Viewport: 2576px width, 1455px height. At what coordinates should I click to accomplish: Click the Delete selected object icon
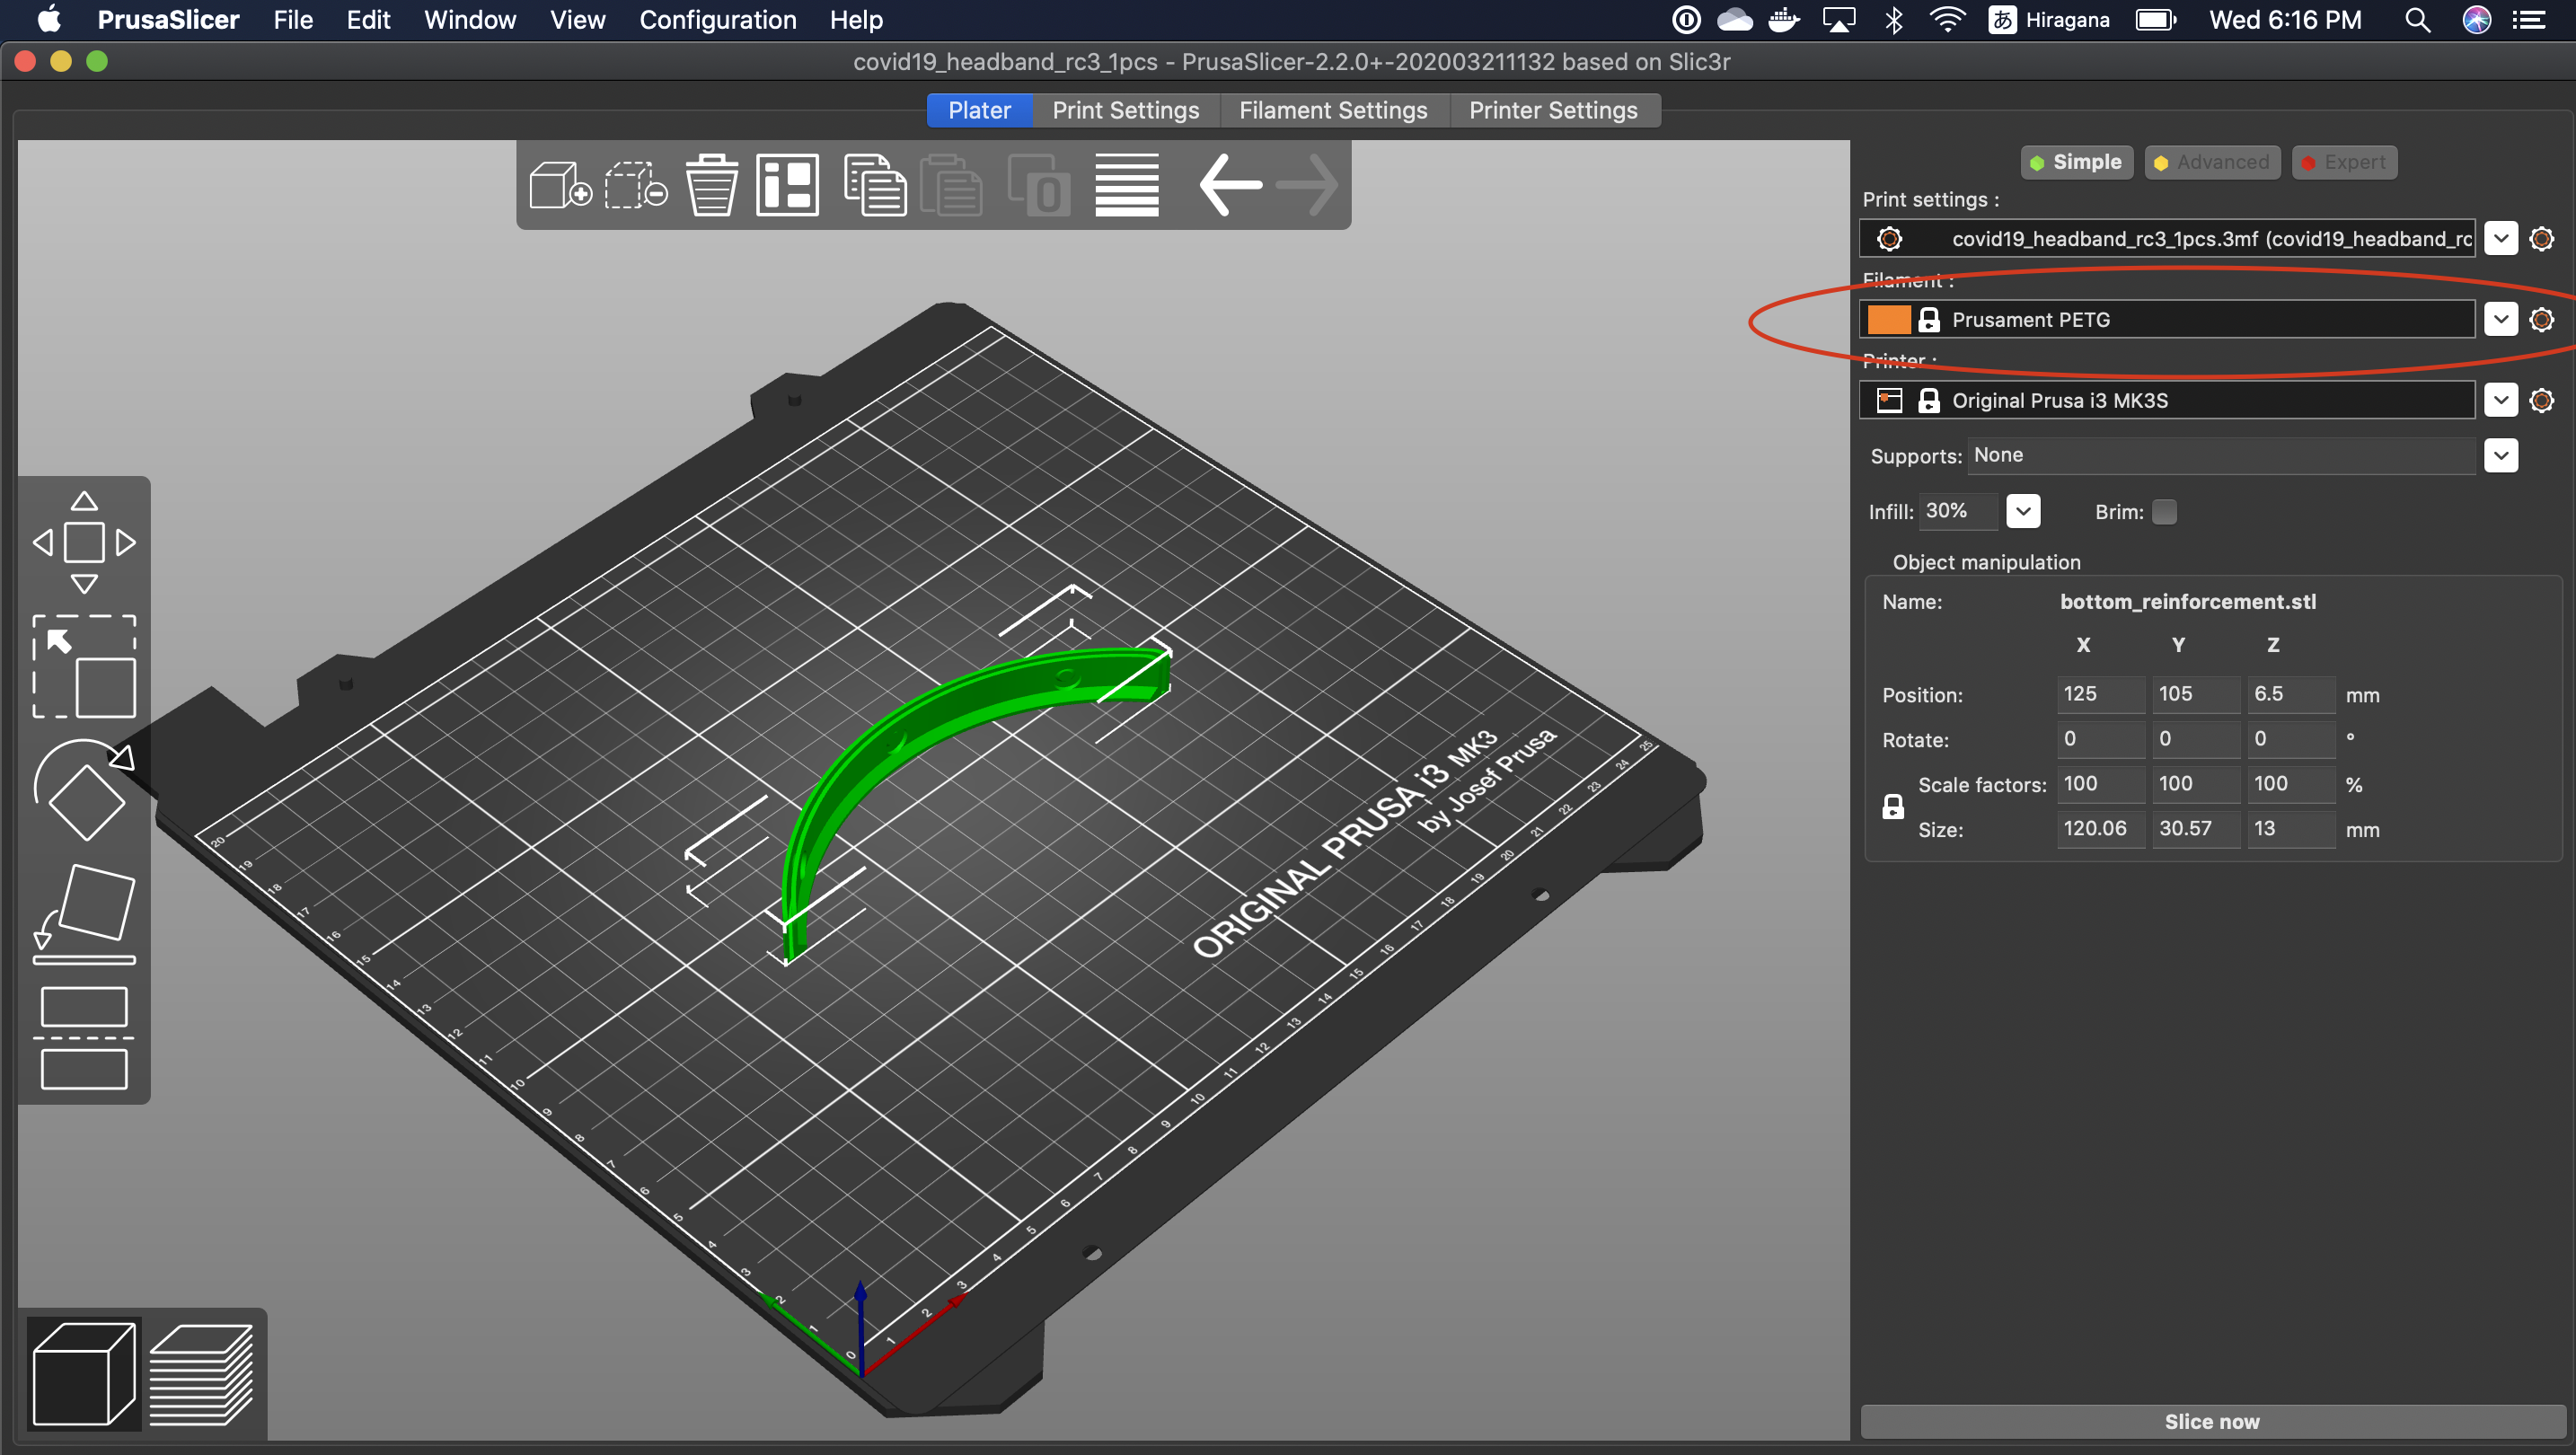[x=636, y=184]
